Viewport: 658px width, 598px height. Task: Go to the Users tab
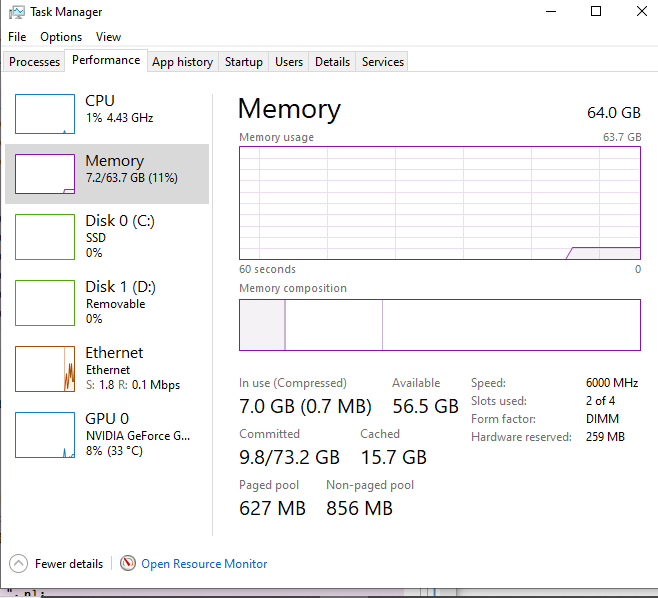(289, 62)
